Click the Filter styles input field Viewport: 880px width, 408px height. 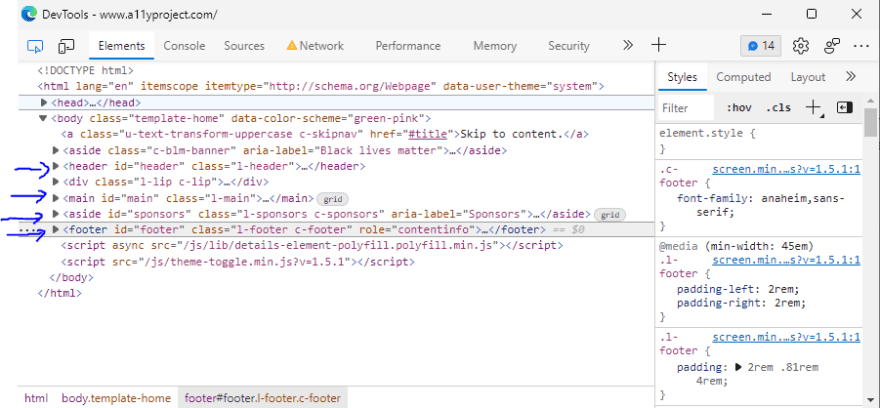(x=686, y=108)
